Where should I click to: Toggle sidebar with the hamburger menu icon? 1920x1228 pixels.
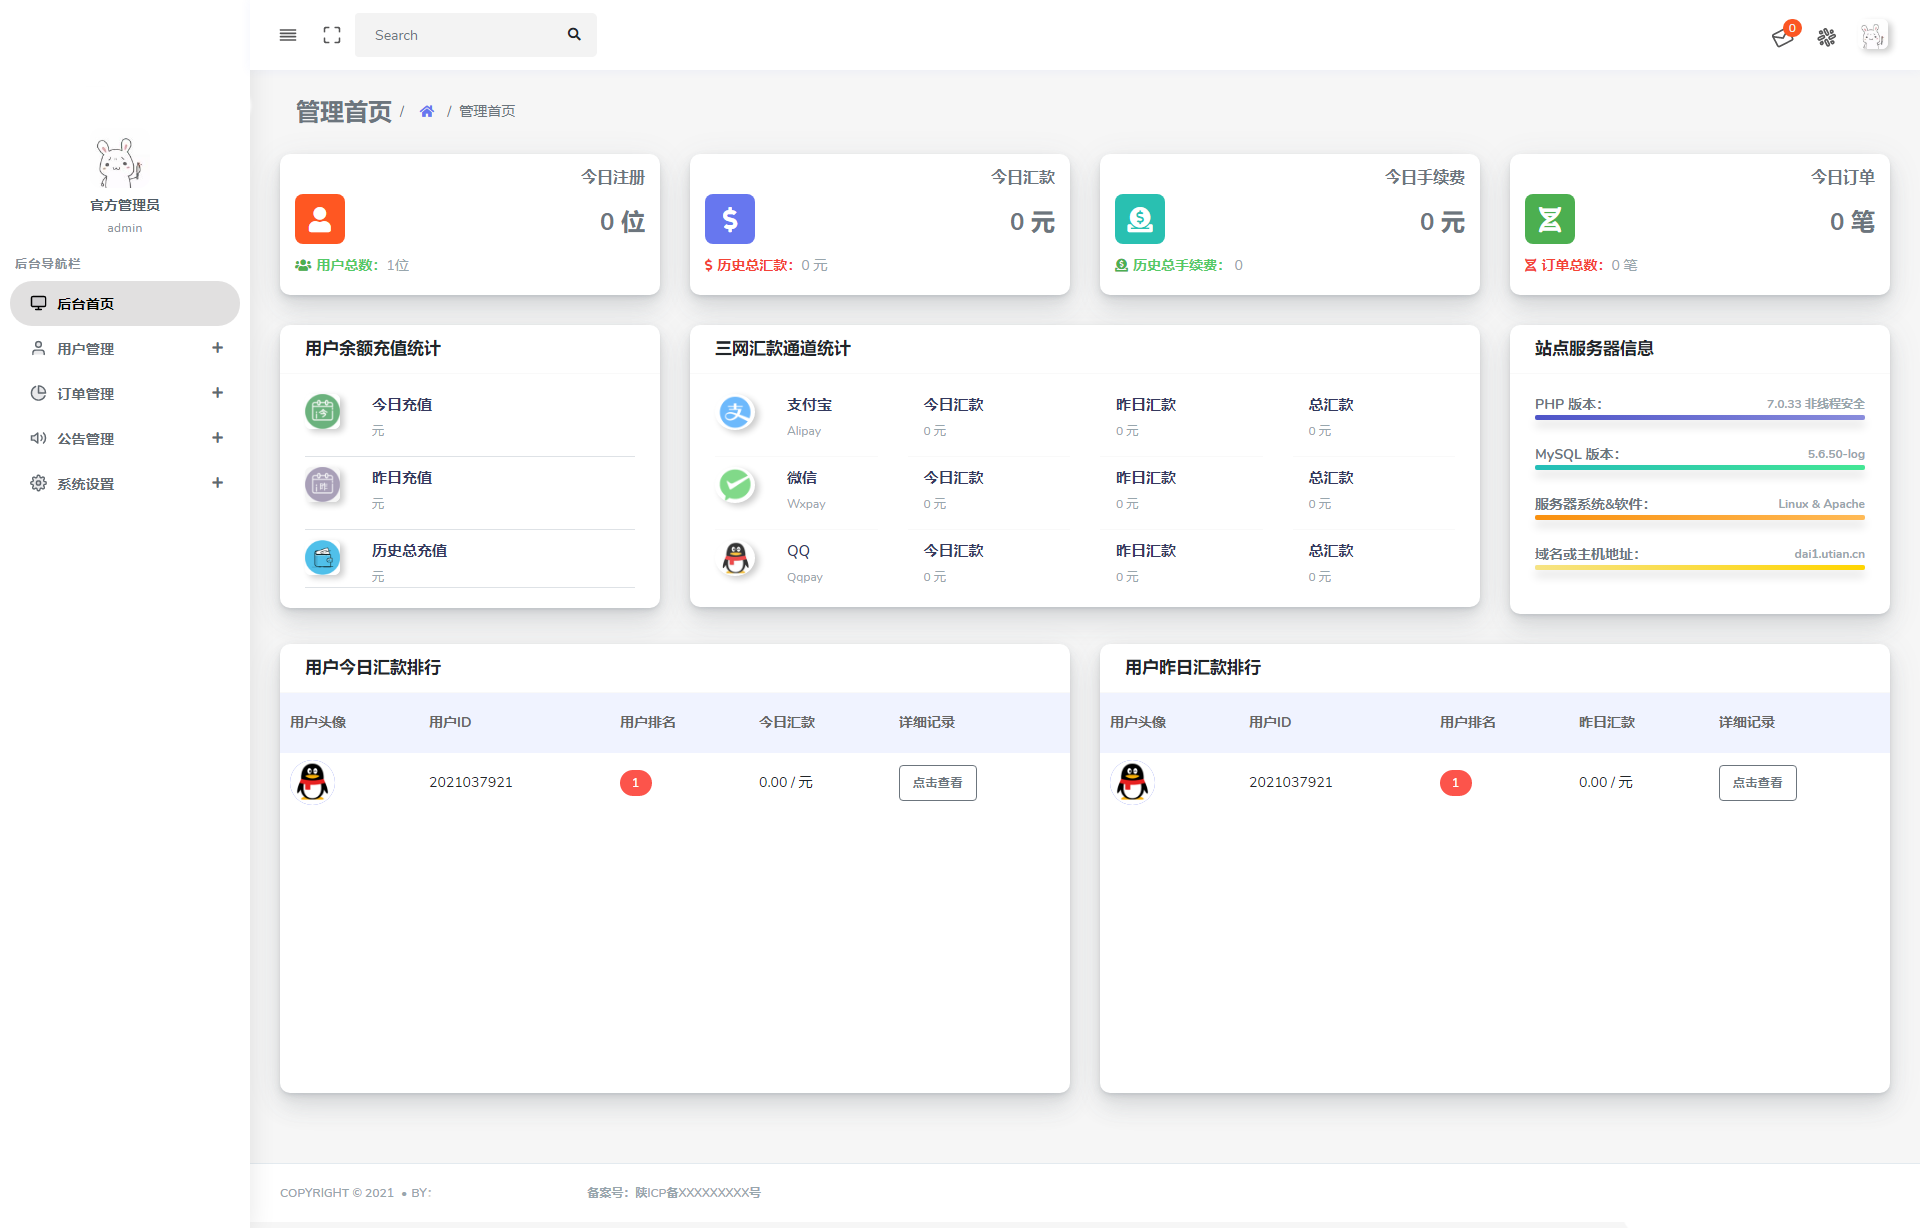click(x=288, y=35)
